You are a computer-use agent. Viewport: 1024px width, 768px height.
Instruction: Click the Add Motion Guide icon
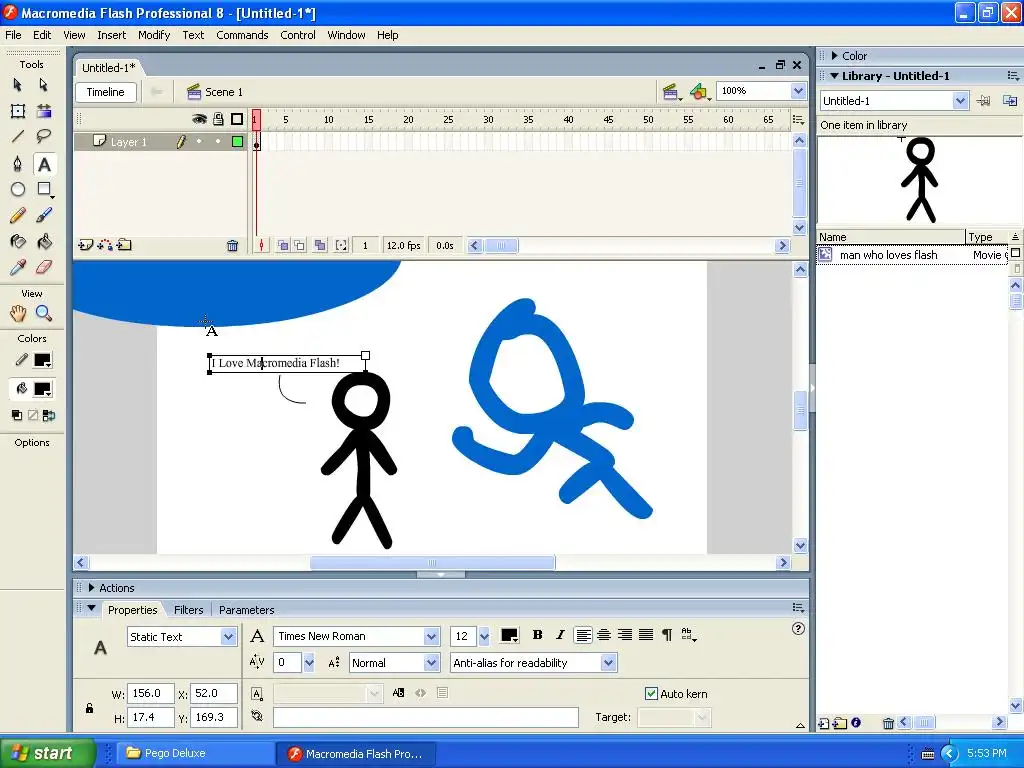104,246
